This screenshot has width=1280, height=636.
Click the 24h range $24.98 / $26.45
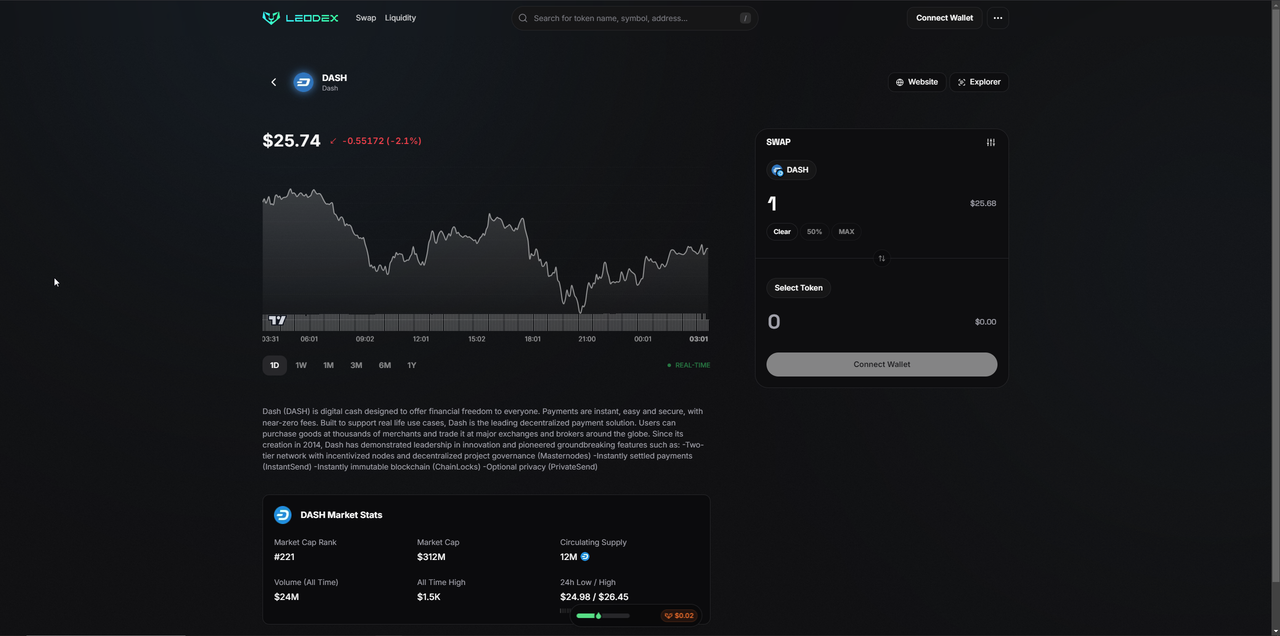coord(594,597)
